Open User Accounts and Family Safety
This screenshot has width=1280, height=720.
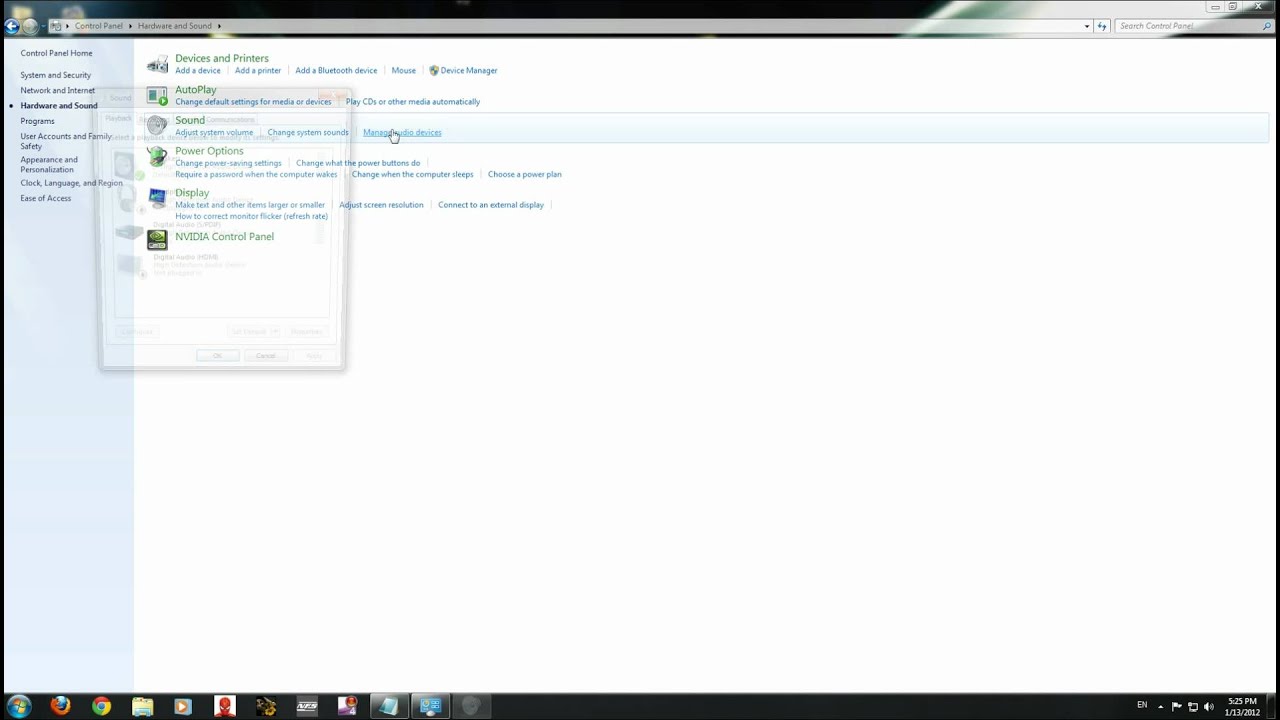[66, 141]
